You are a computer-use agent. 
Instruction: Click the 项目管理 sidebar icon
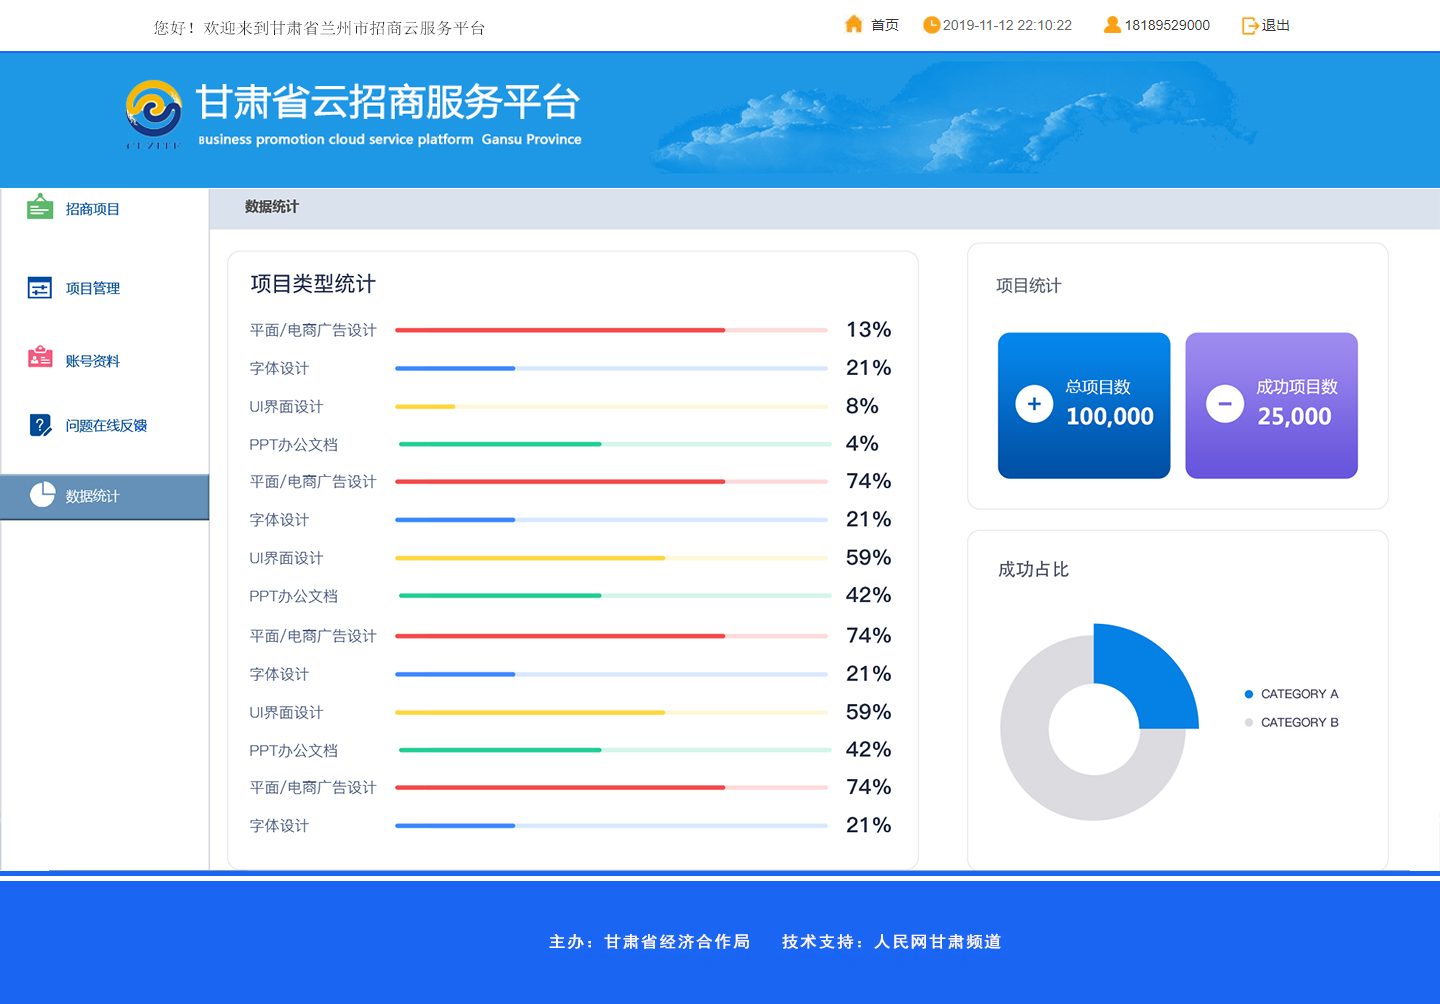tap(40, 288)
